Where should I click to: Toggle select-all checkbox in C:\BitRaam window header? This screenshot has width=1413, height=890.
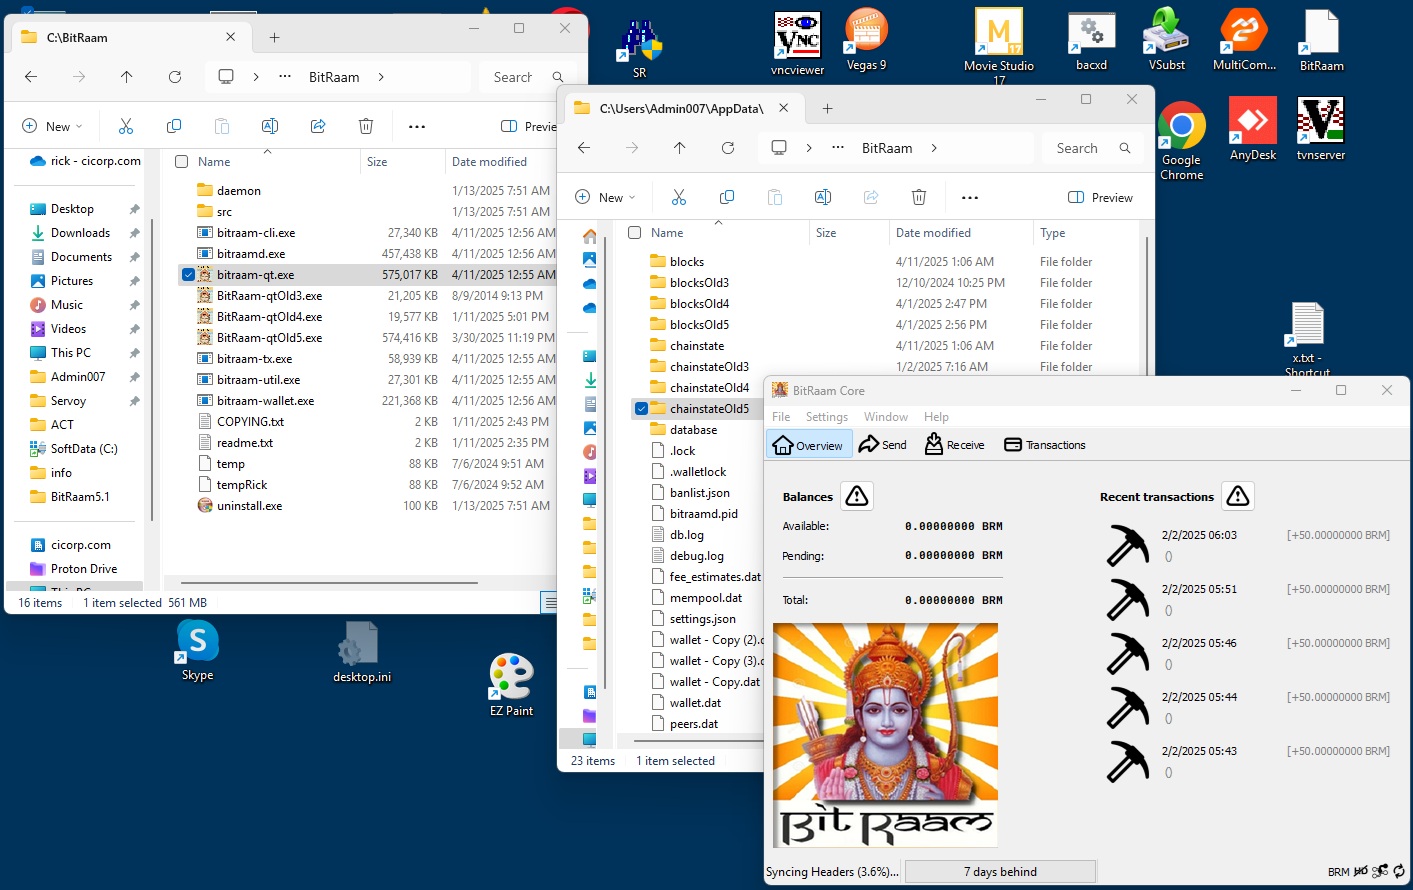181,161
